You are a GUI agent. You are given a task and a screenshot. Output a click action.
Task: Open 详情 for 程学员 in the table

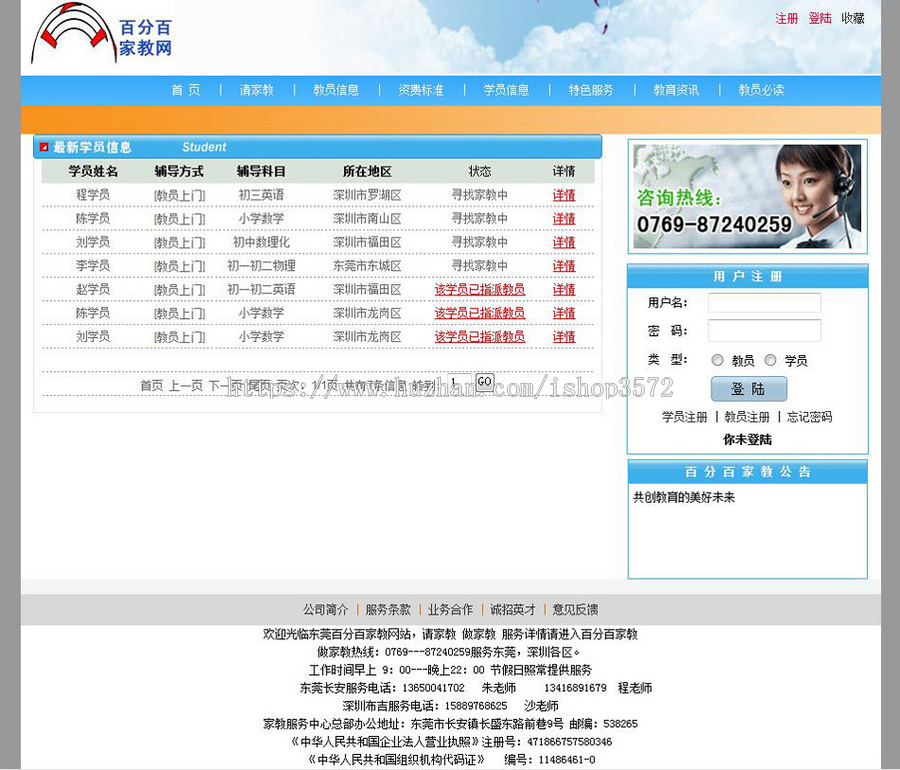[x=563, y=195]
